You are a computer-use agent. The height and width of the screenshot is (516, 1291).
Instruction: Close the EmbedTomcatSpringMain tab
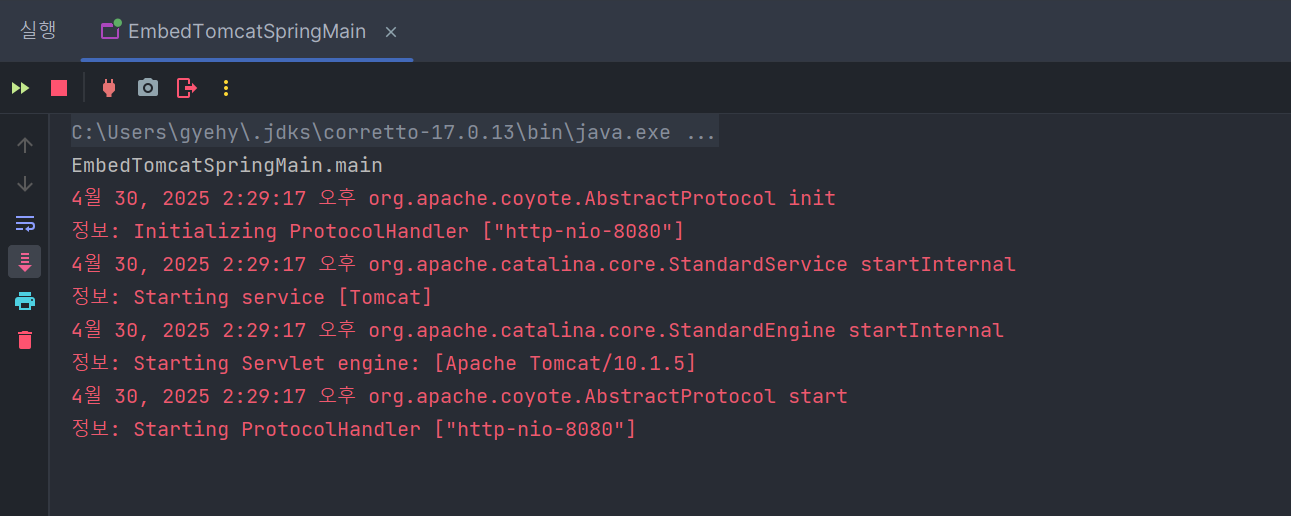pos(391,32)
